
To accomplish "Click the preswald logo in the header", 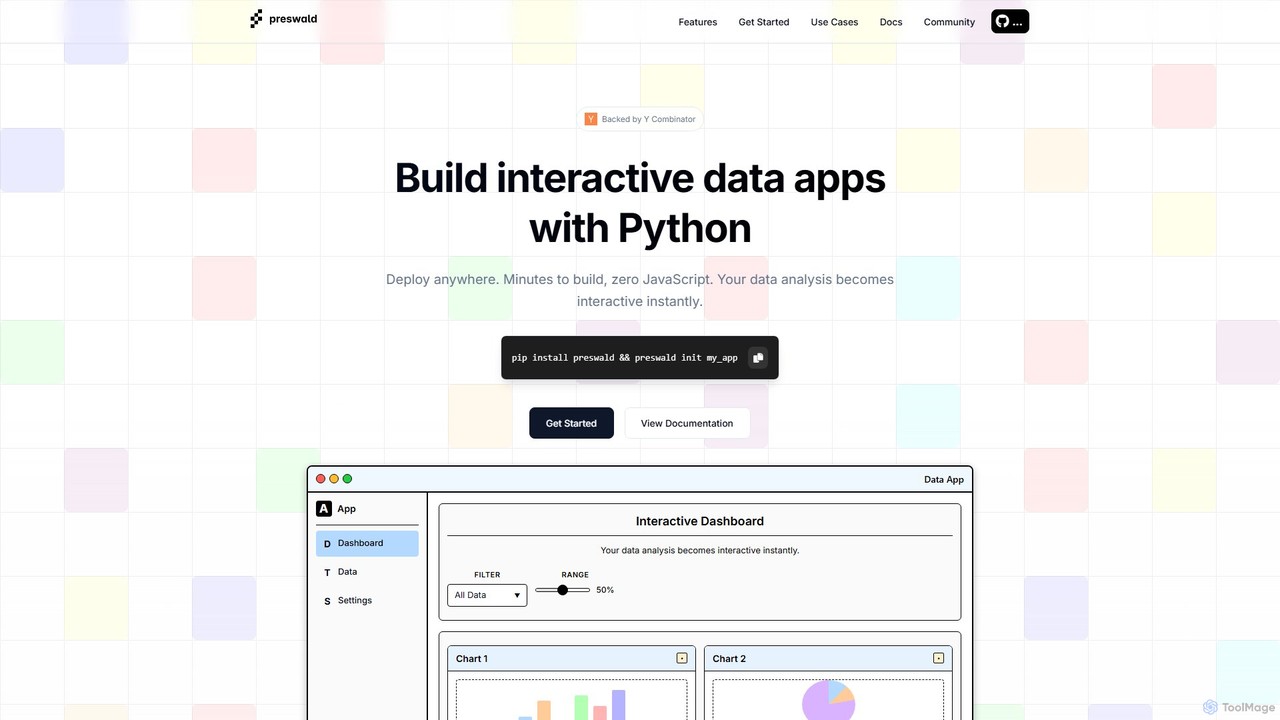I will coord(284,18).
